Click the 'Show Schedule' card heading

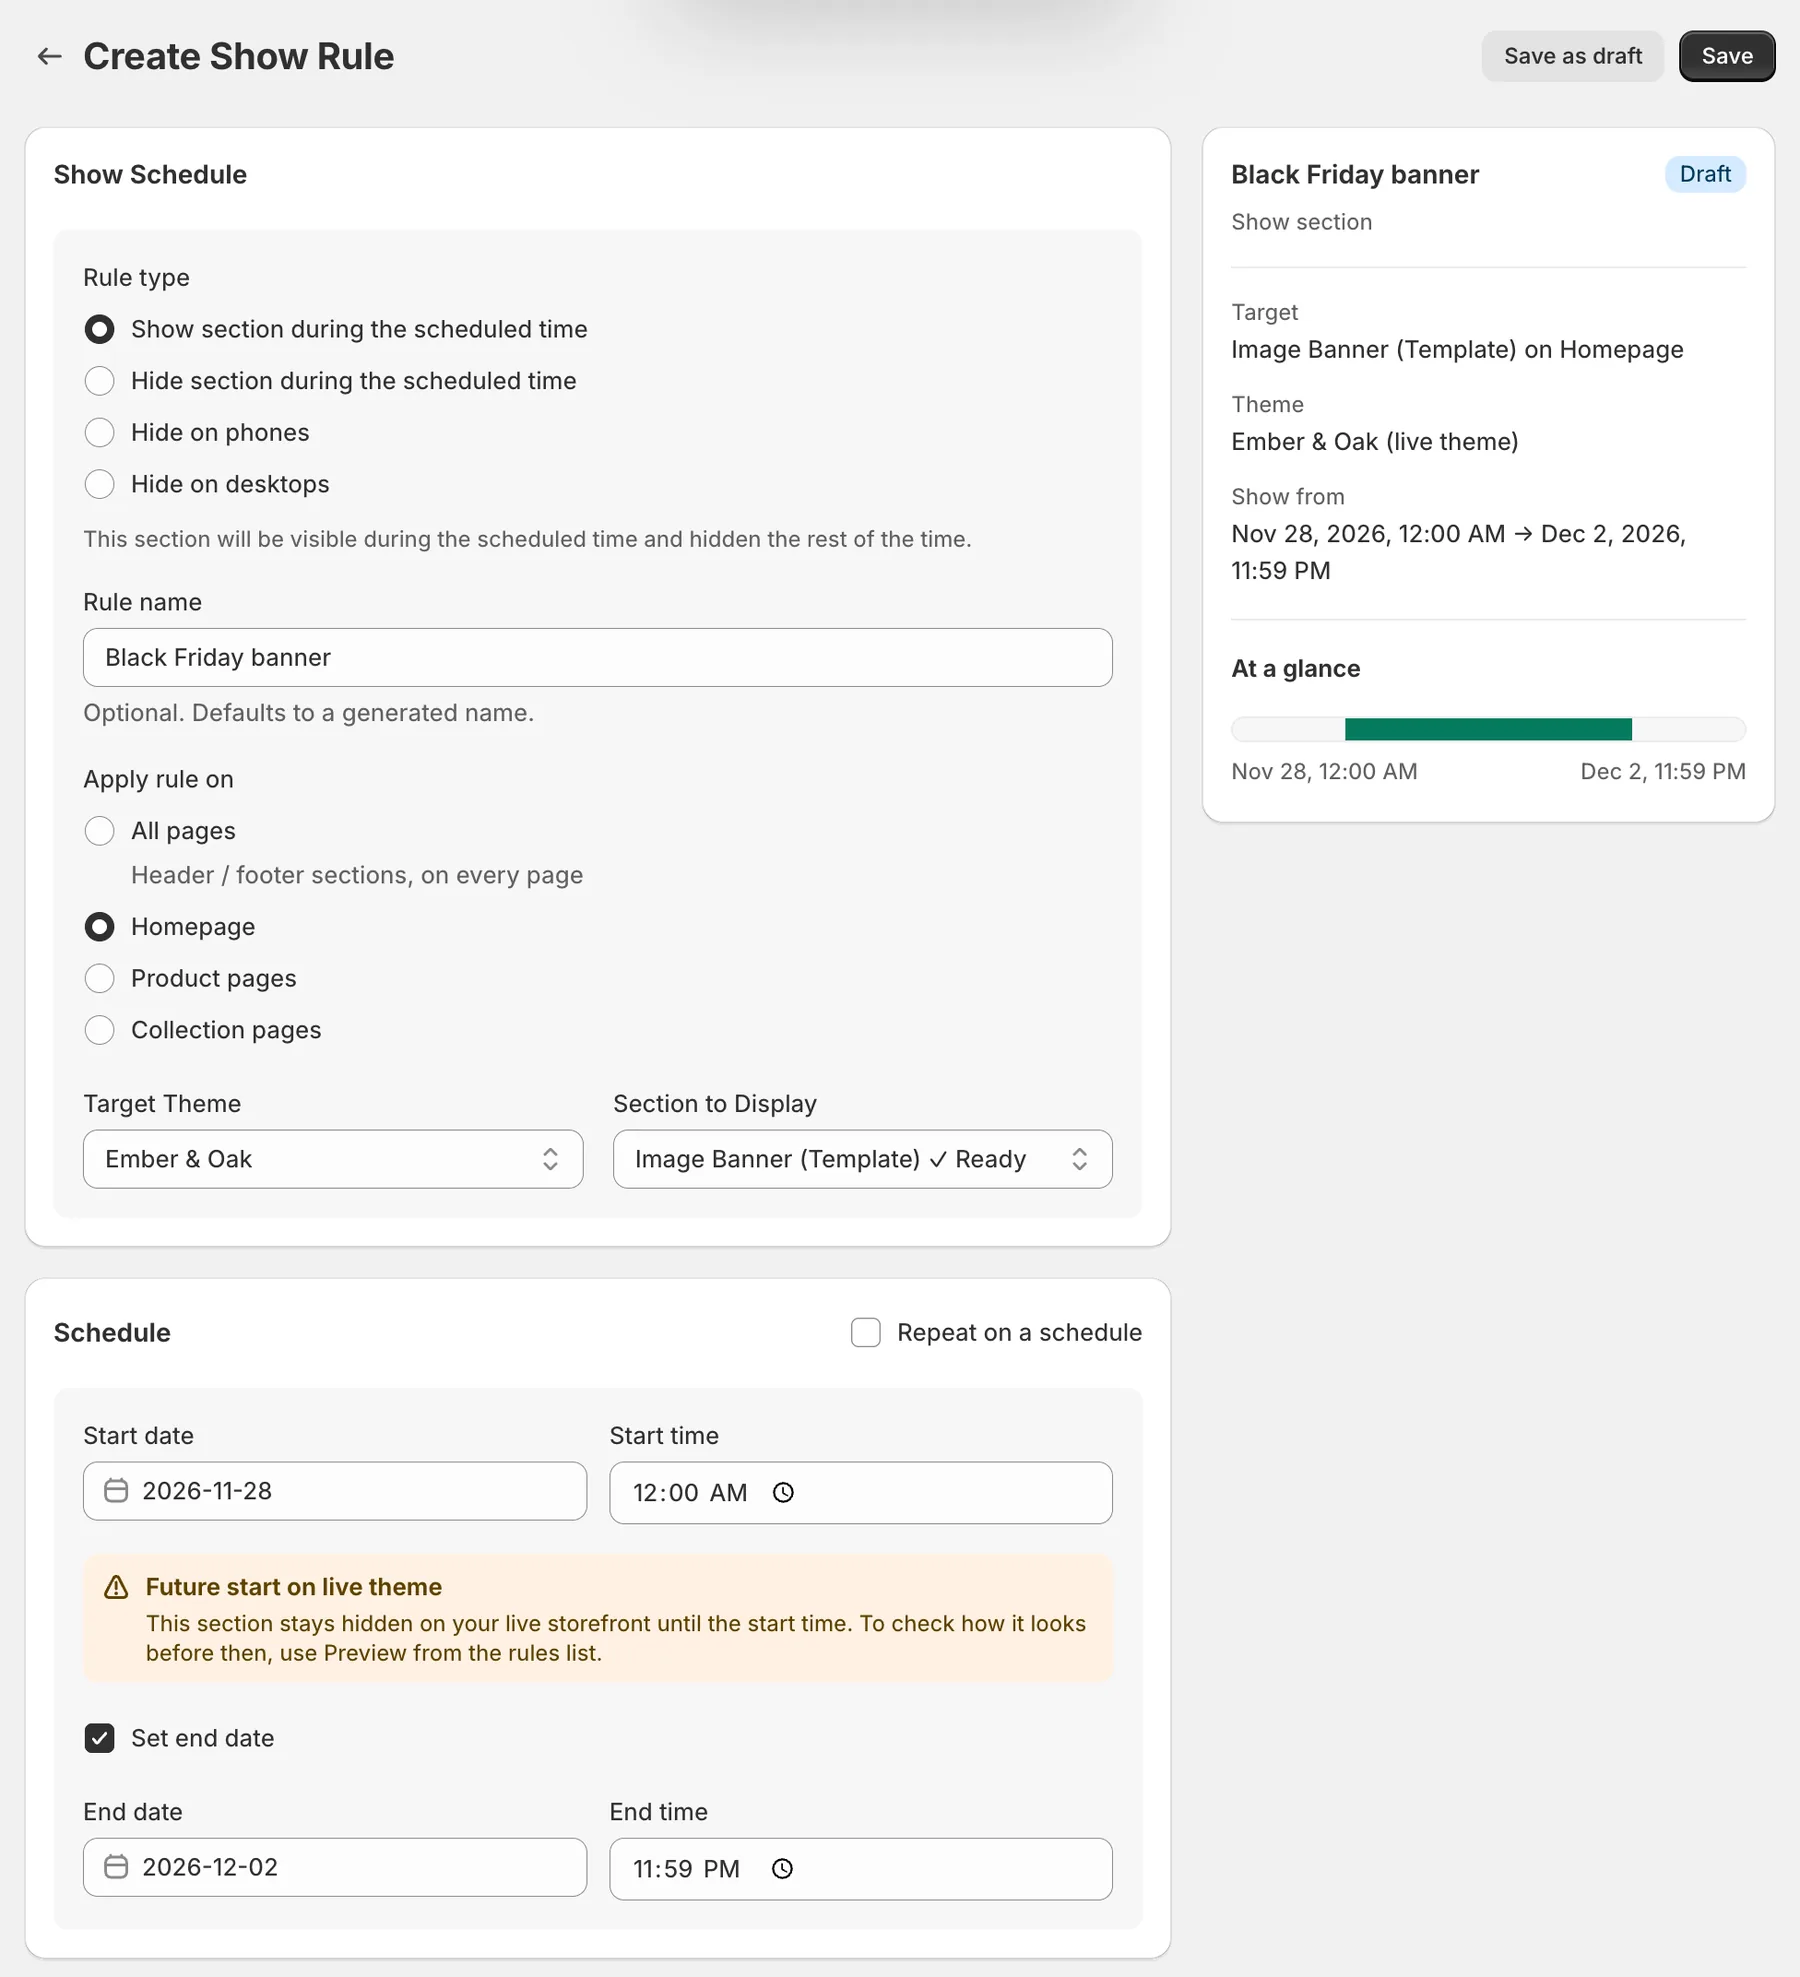coord(150,174)
